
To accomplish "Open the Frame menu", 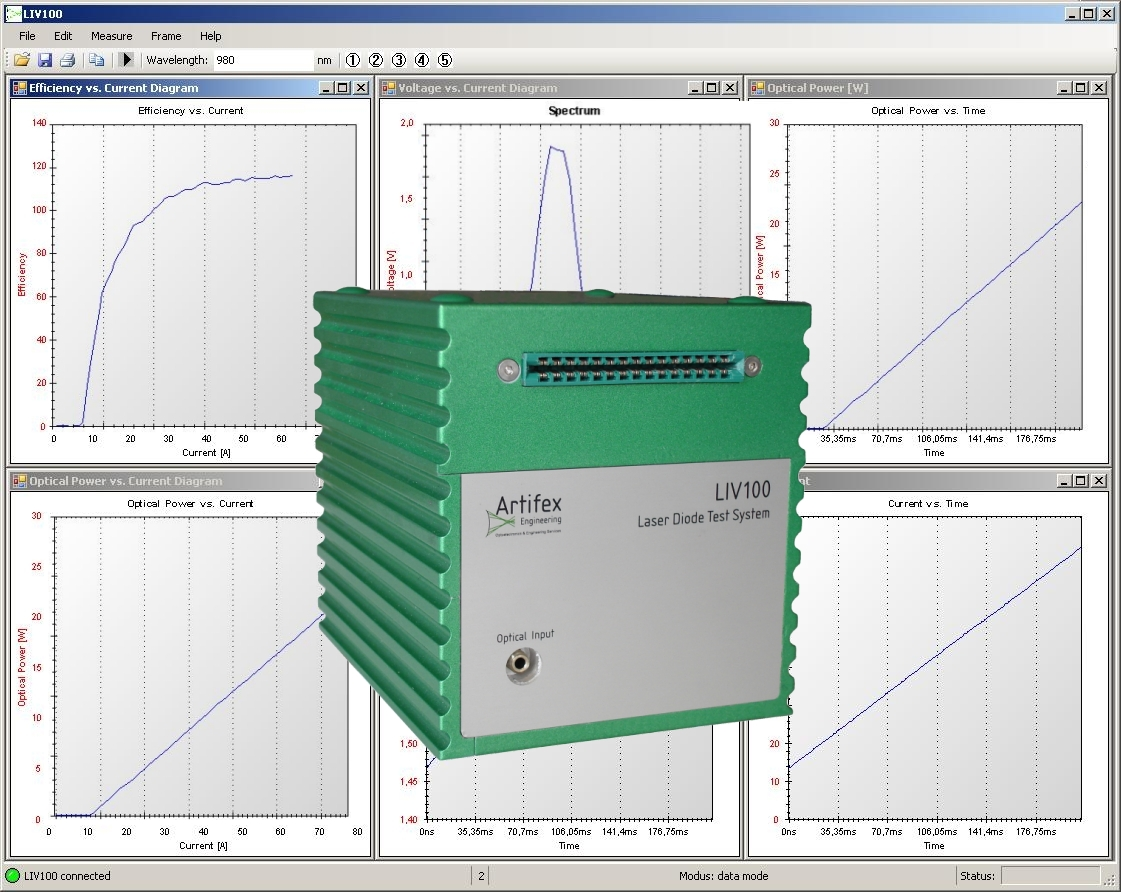I will [166, 36].
